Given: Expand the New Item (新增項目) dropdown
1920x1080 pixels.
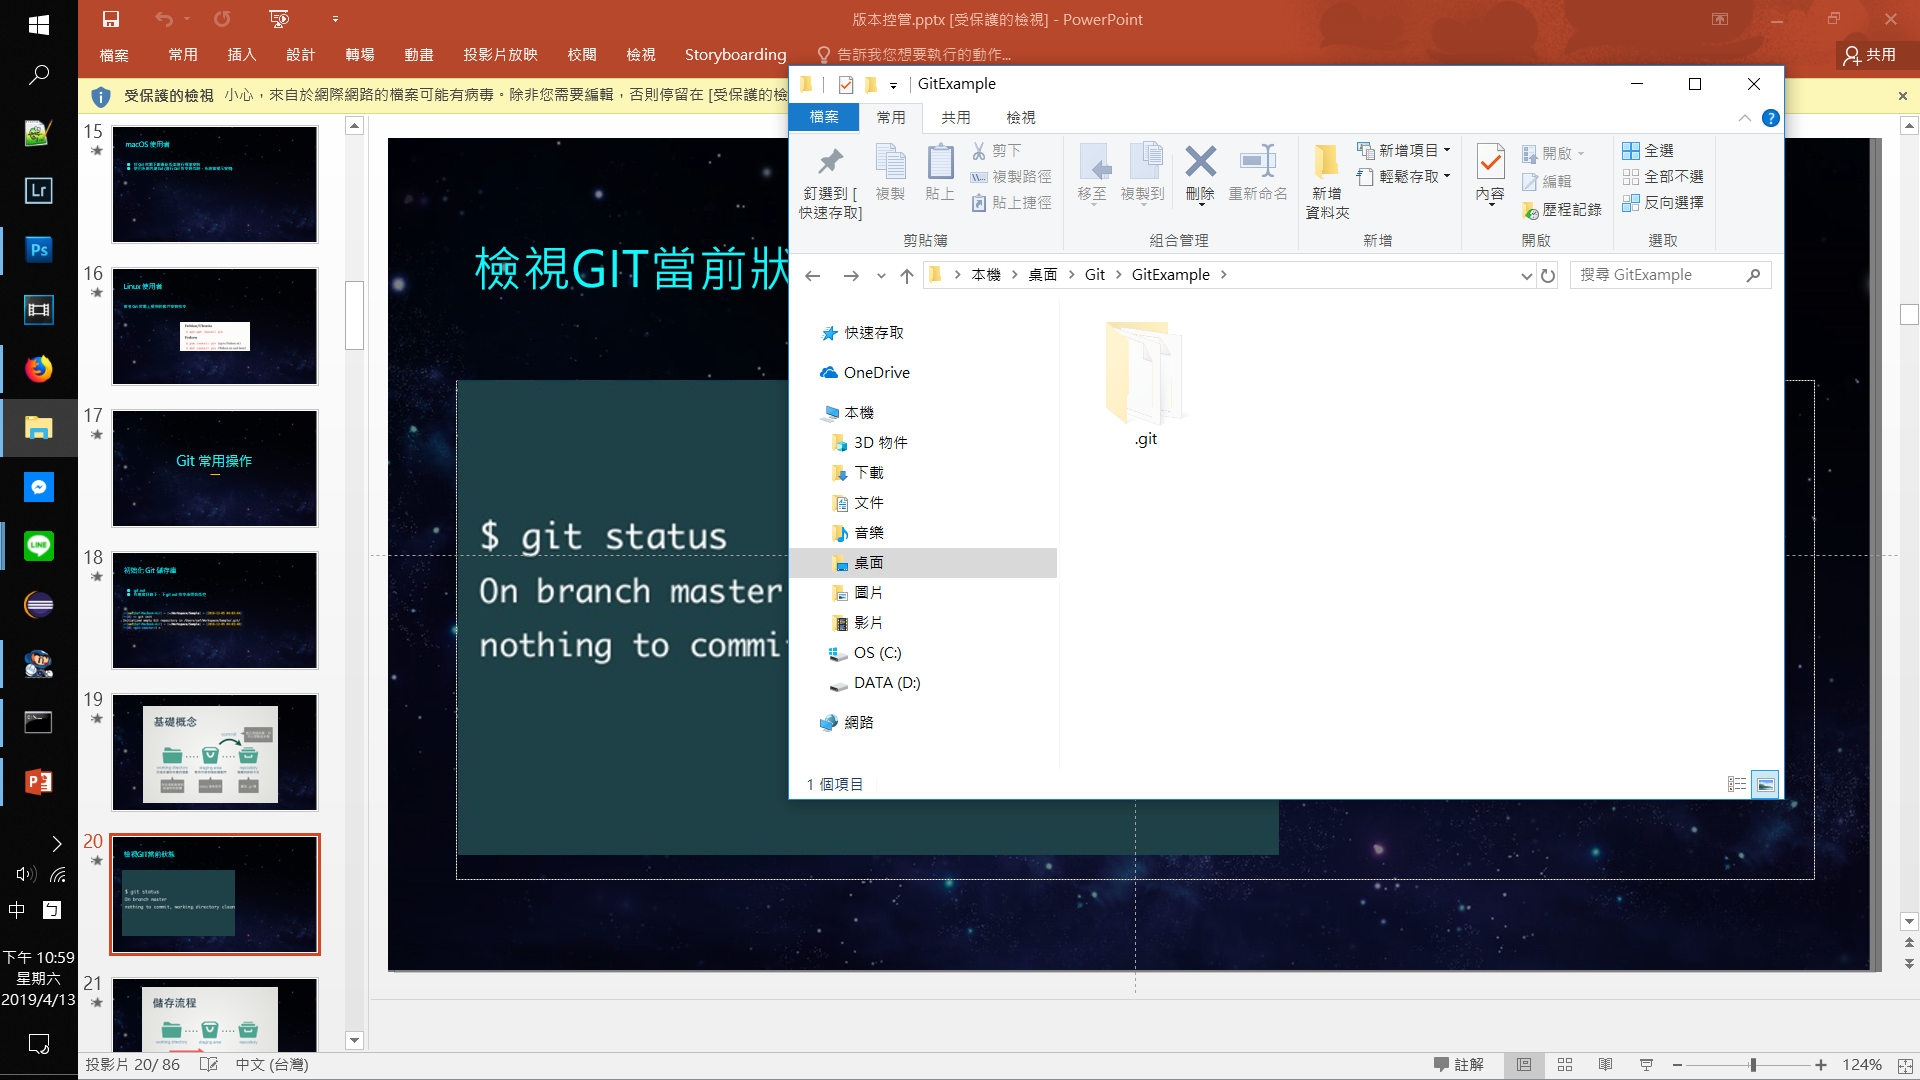Looking at the screenshot, I should 1447,150.
